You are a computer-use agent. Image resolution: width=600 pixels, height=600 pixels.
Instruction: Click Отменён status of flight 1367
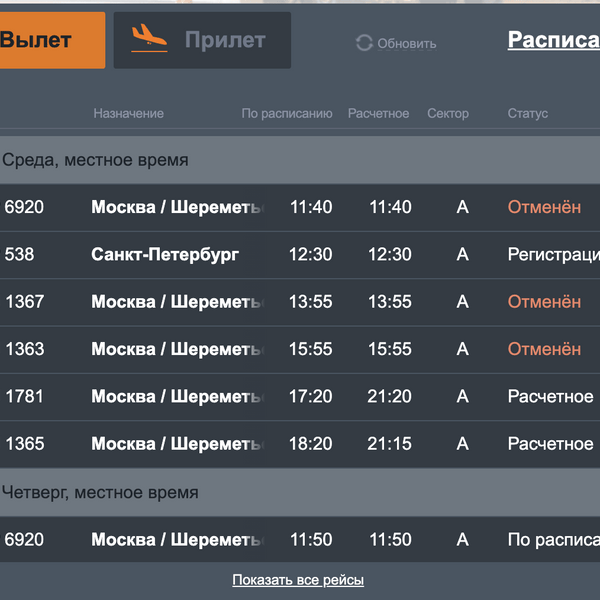pos(544,302)
